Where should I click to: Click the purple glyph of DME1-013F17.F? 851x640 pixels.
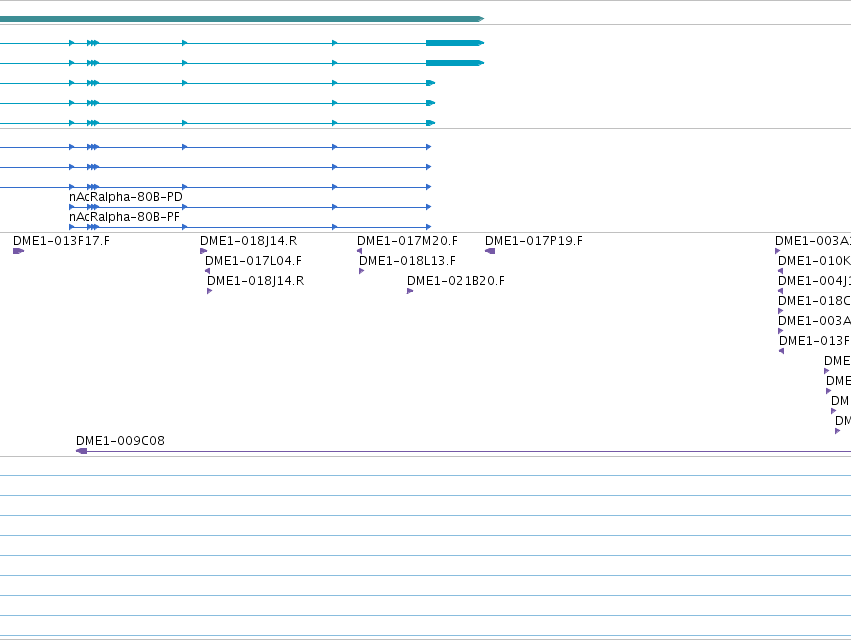coord(18,251)
